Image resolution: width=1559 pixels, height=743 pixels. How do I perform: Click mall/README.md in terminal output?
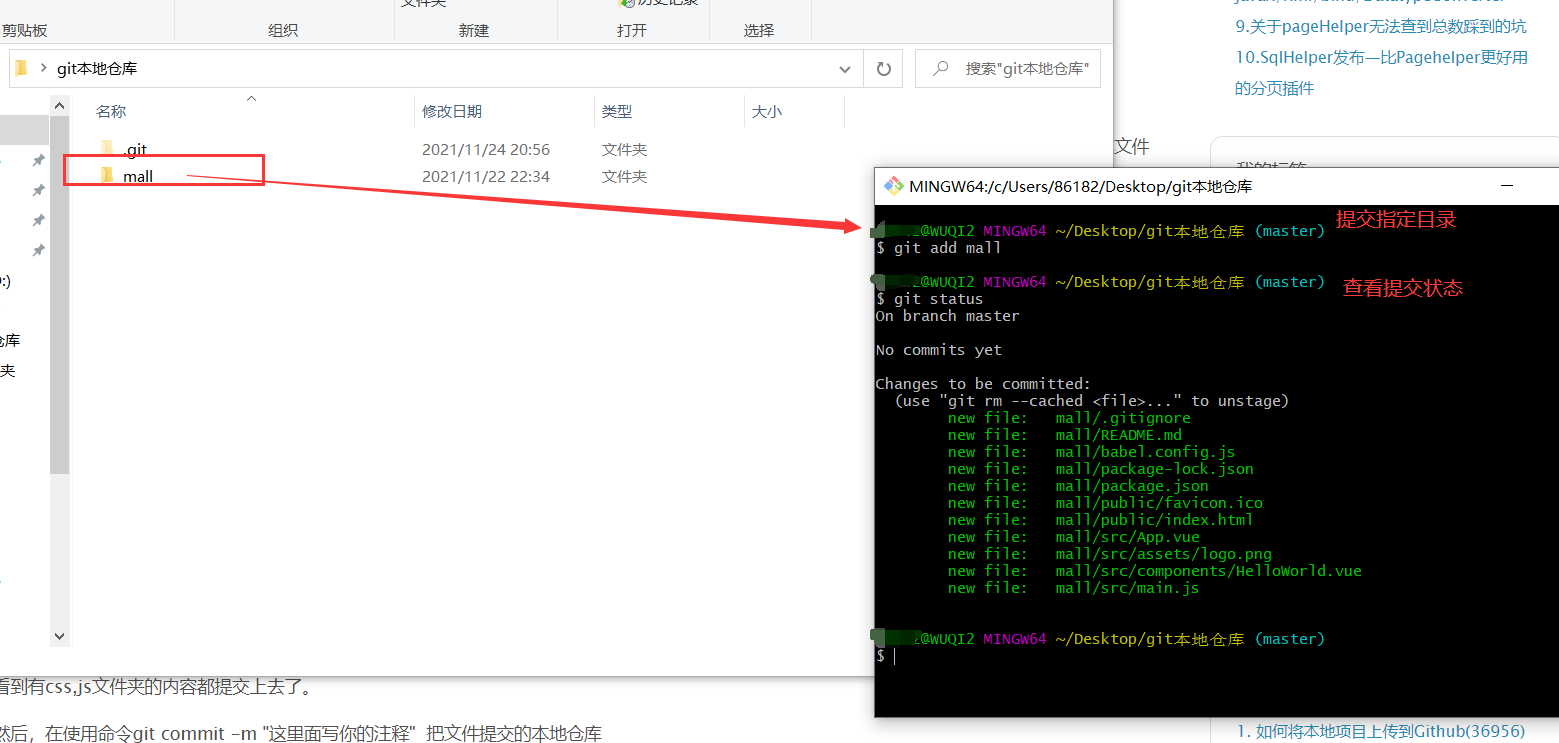pos(1118,435)
